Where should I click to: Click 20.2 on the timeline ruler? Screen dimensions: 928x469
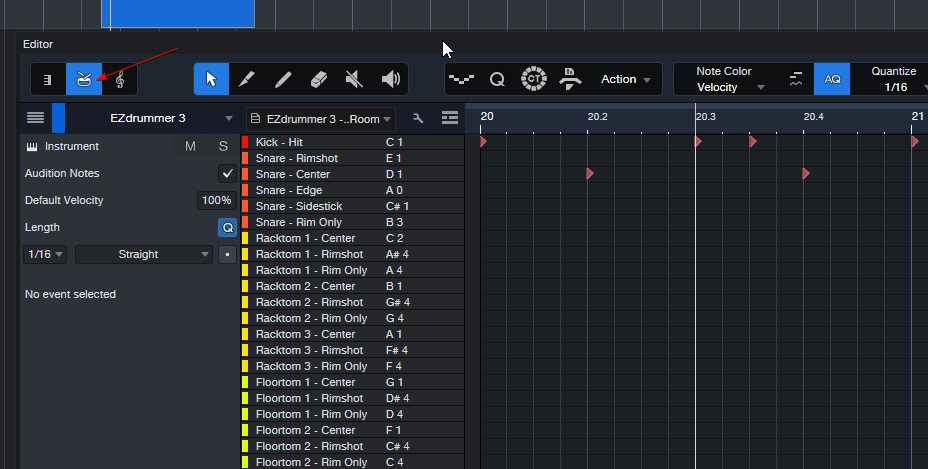pos(597,117)
